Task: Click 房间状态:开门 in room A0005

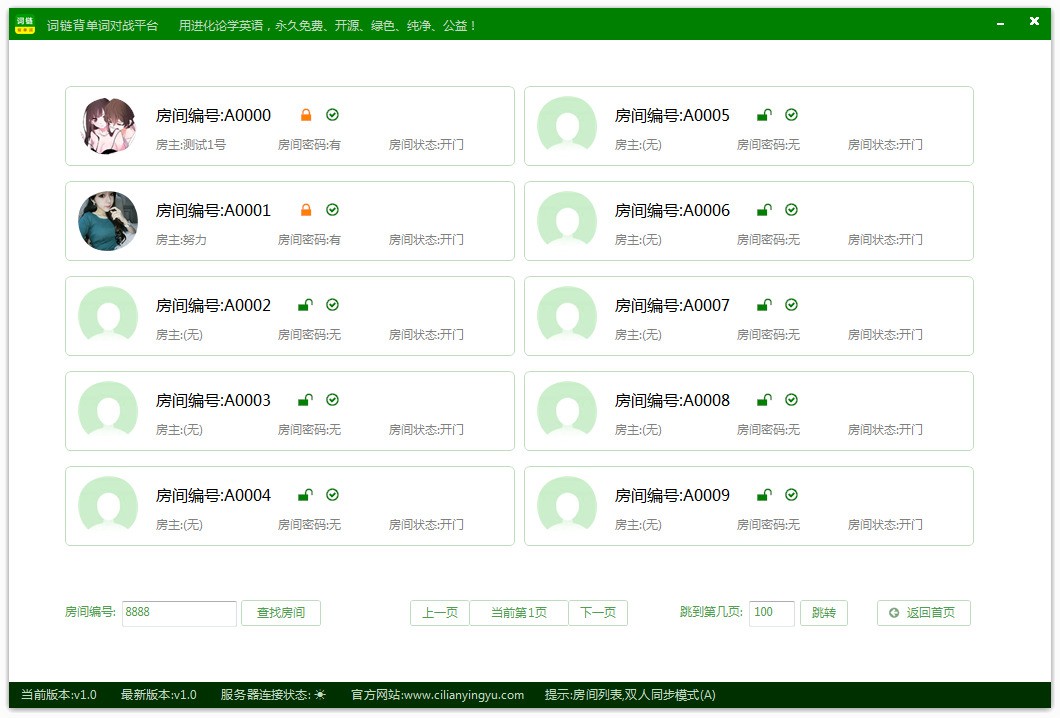Action: [x=885, y=145]
